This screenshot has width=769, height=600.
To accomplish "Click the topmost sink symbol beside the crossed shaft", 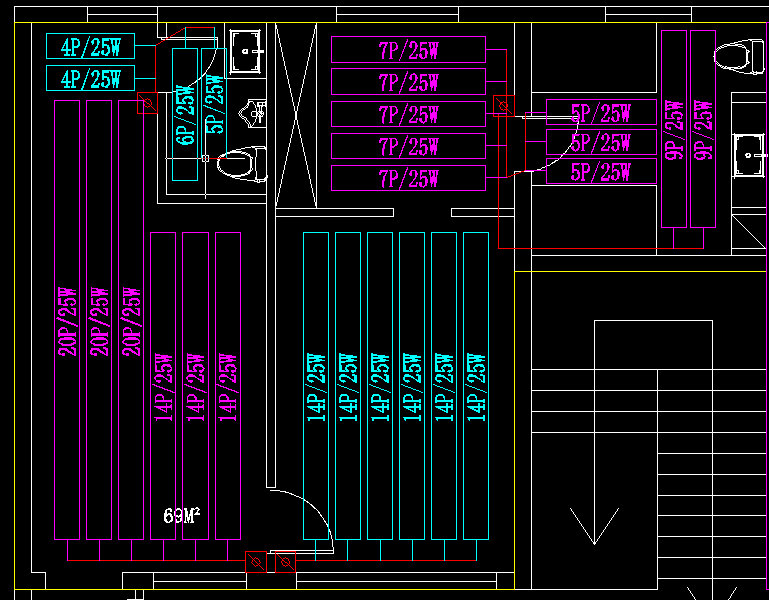I will (246, 50).
